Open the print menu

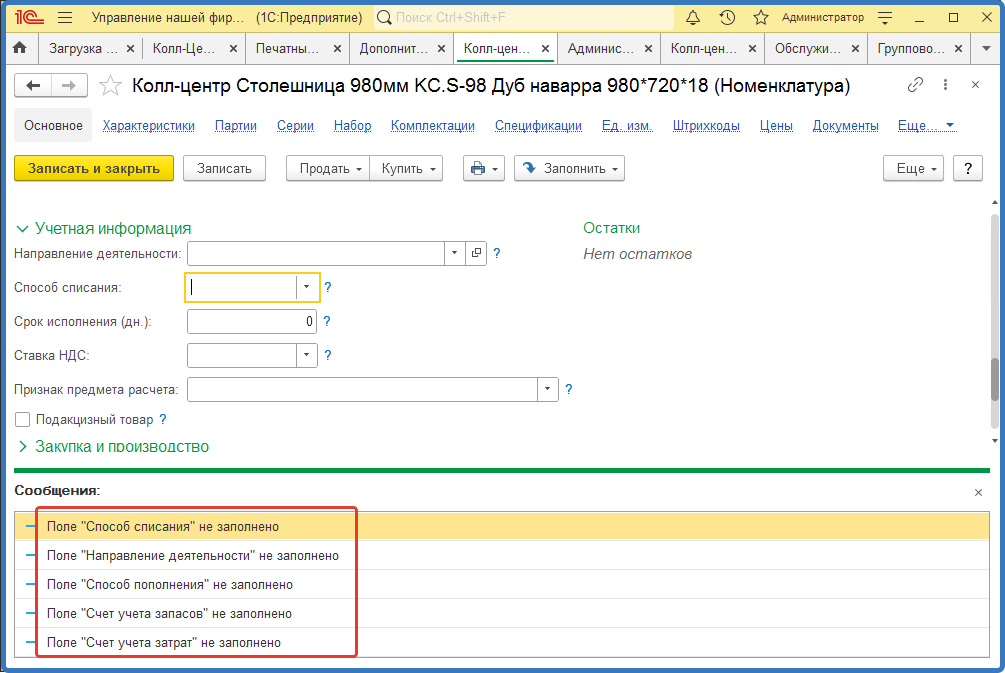(x=484, y=169)
